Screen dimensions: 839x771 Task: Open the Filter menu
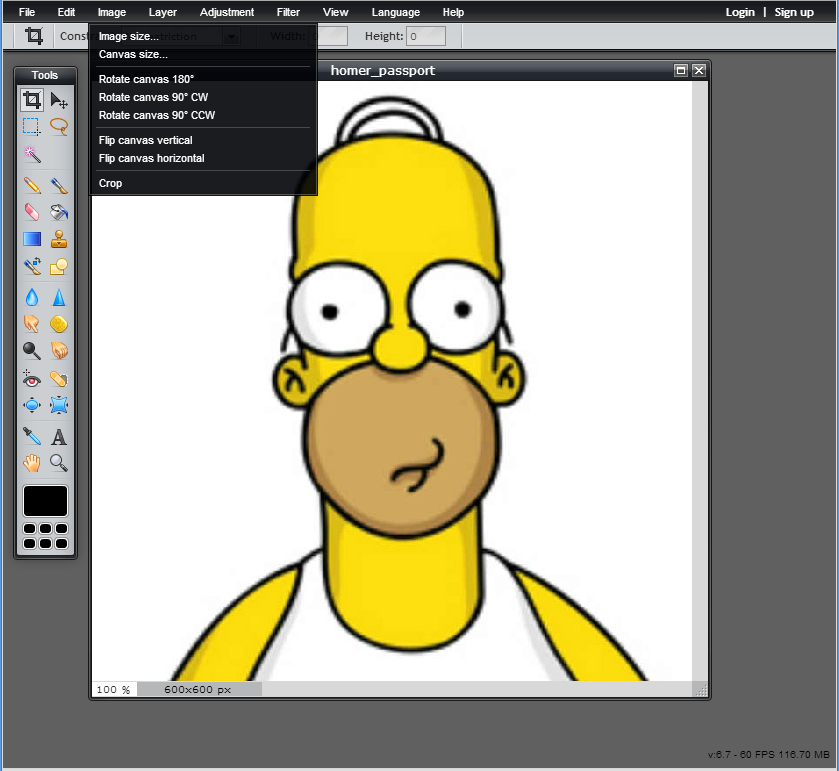[x=288, y=12]
